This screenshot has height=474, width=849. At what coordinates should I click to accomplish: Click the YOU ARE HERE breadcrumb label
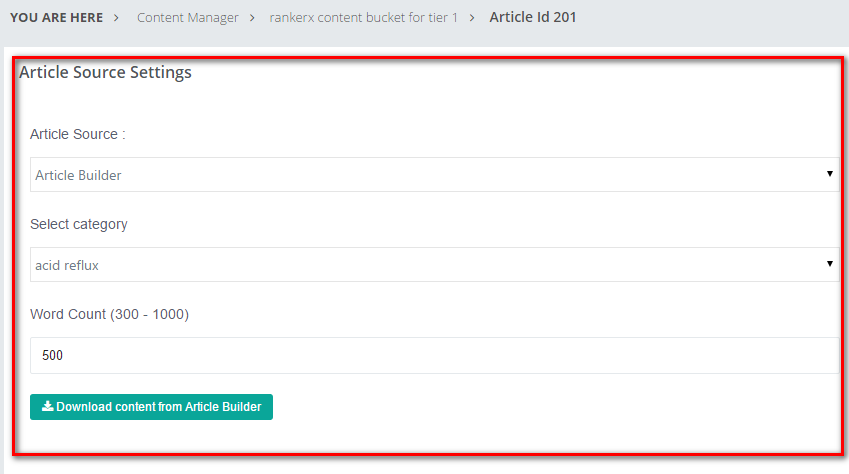click(x=56, y=17)
